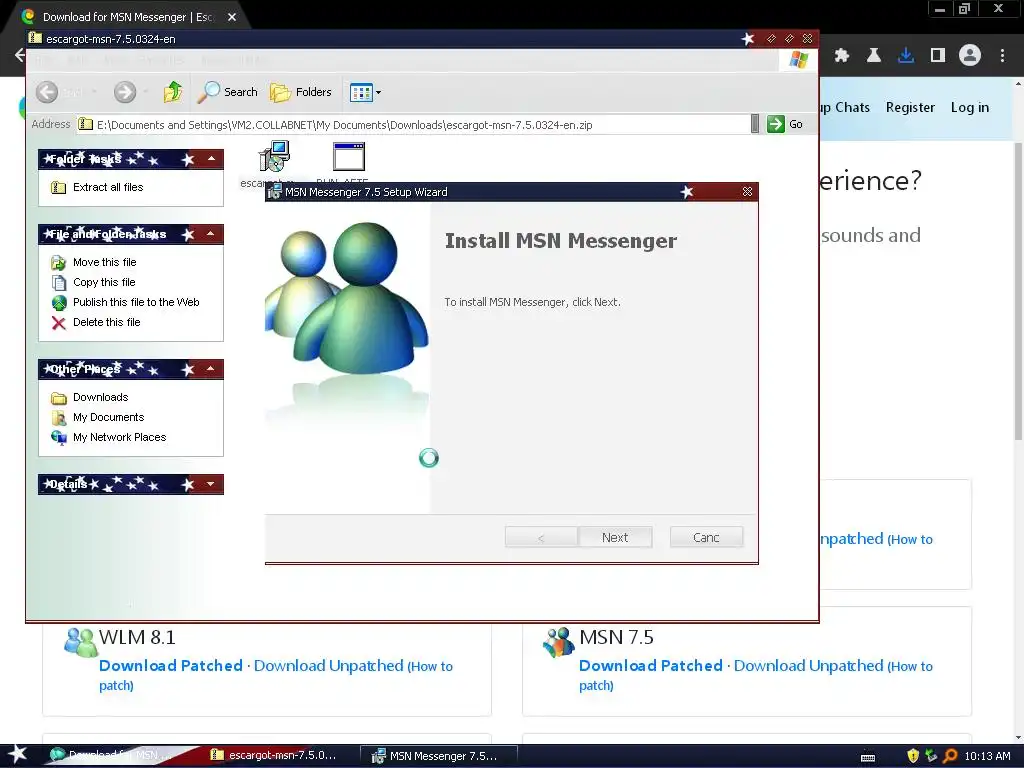Click the Copy this file icon
The width and height of the screenshot is (1024, 768).
pyautogui.click(x=59, y=282)
